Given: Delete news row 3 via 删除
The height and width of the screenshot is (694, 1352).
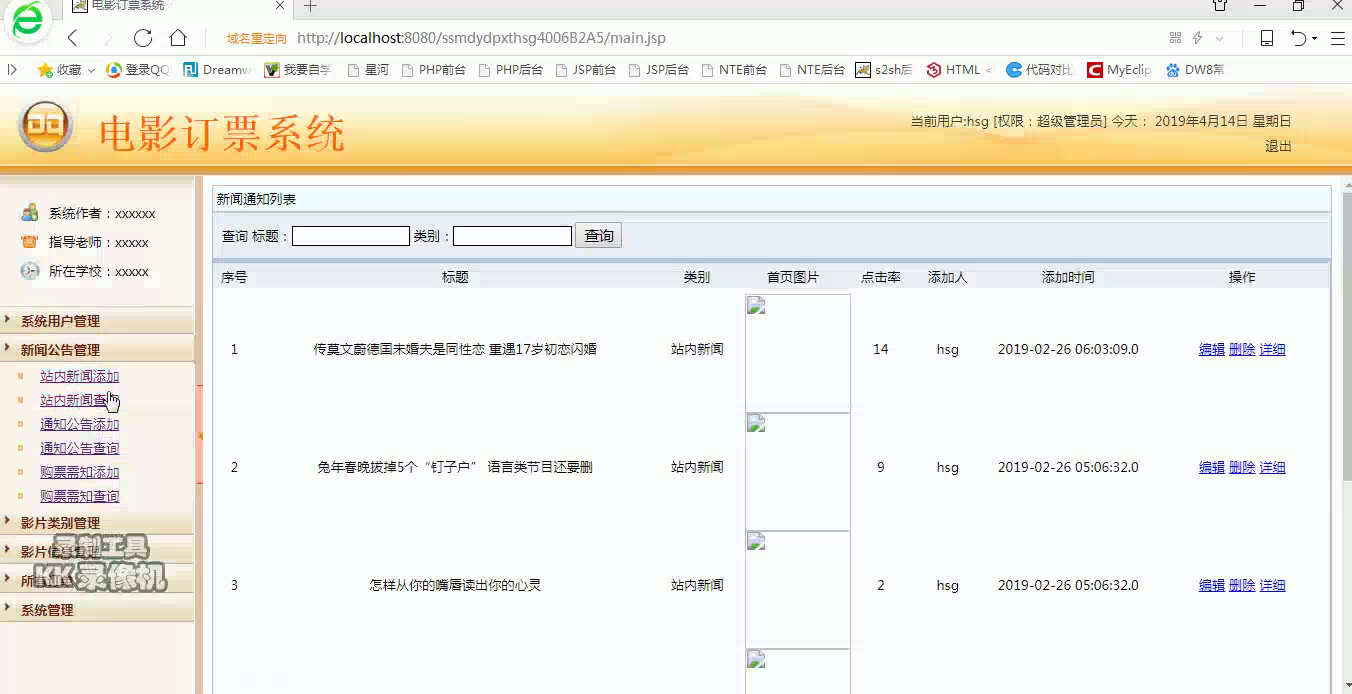Looking at the screenshot, I should point(1242,585).
